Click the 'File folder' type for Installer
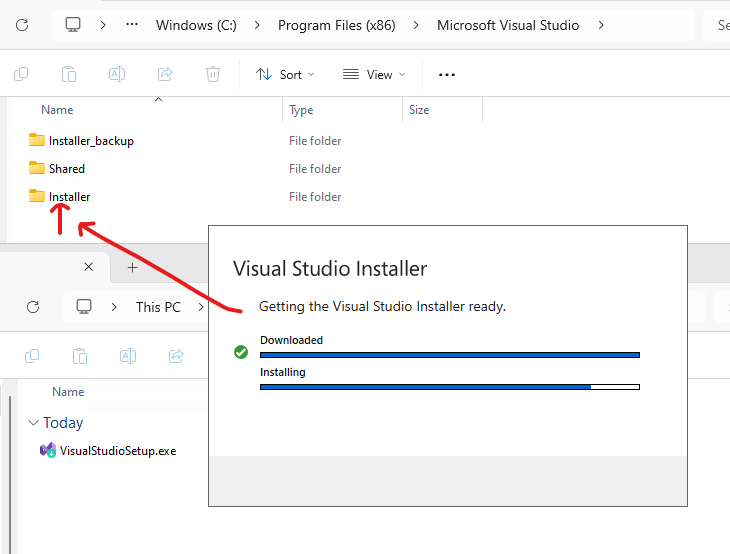 tap(315, 196)
